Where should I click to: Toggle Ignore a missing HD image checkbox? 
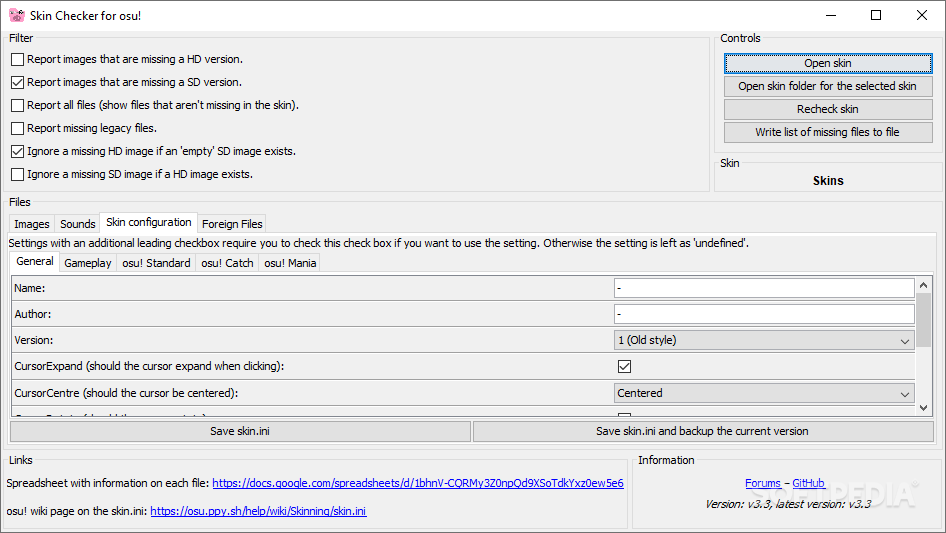(17, 151)
